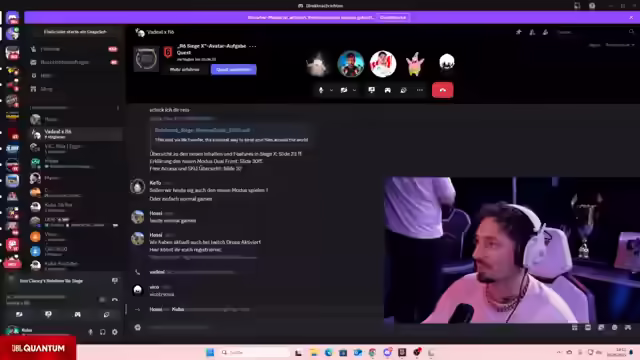Open Direct Messages home icon
Image resolution: width=640 pixels, height=360 pixels.
12,18
